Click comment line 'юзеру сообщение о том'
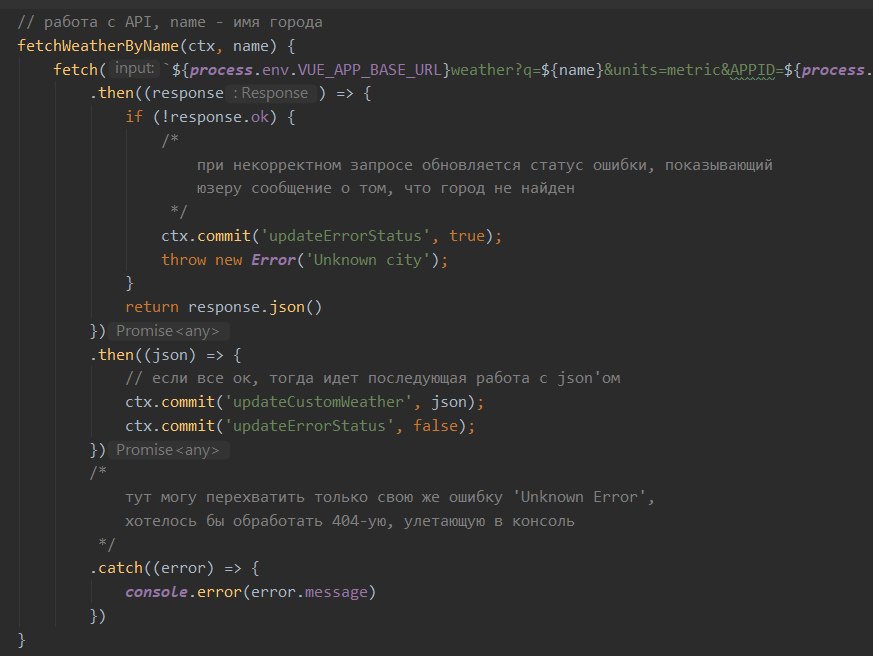 [x=385, y=188]
